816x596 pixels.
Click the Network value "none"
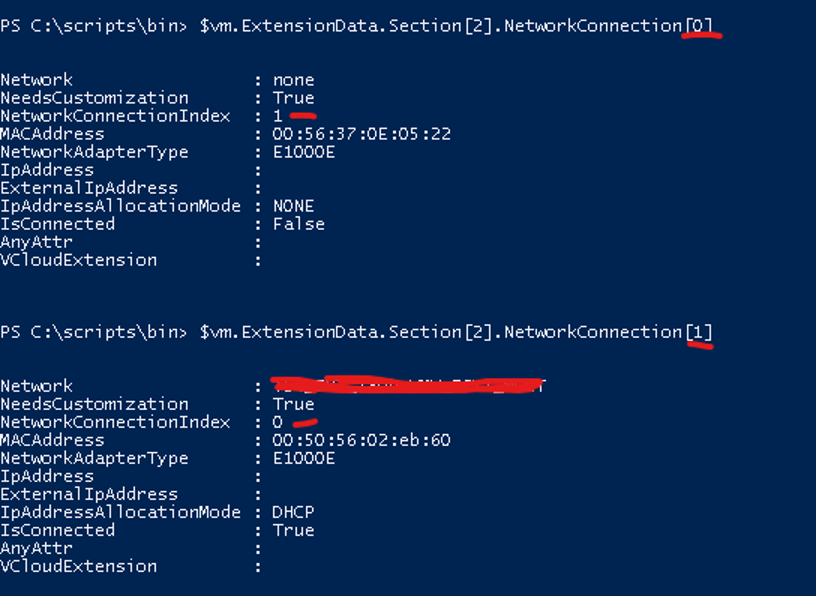pyautogui.click(x=293, y=80)
